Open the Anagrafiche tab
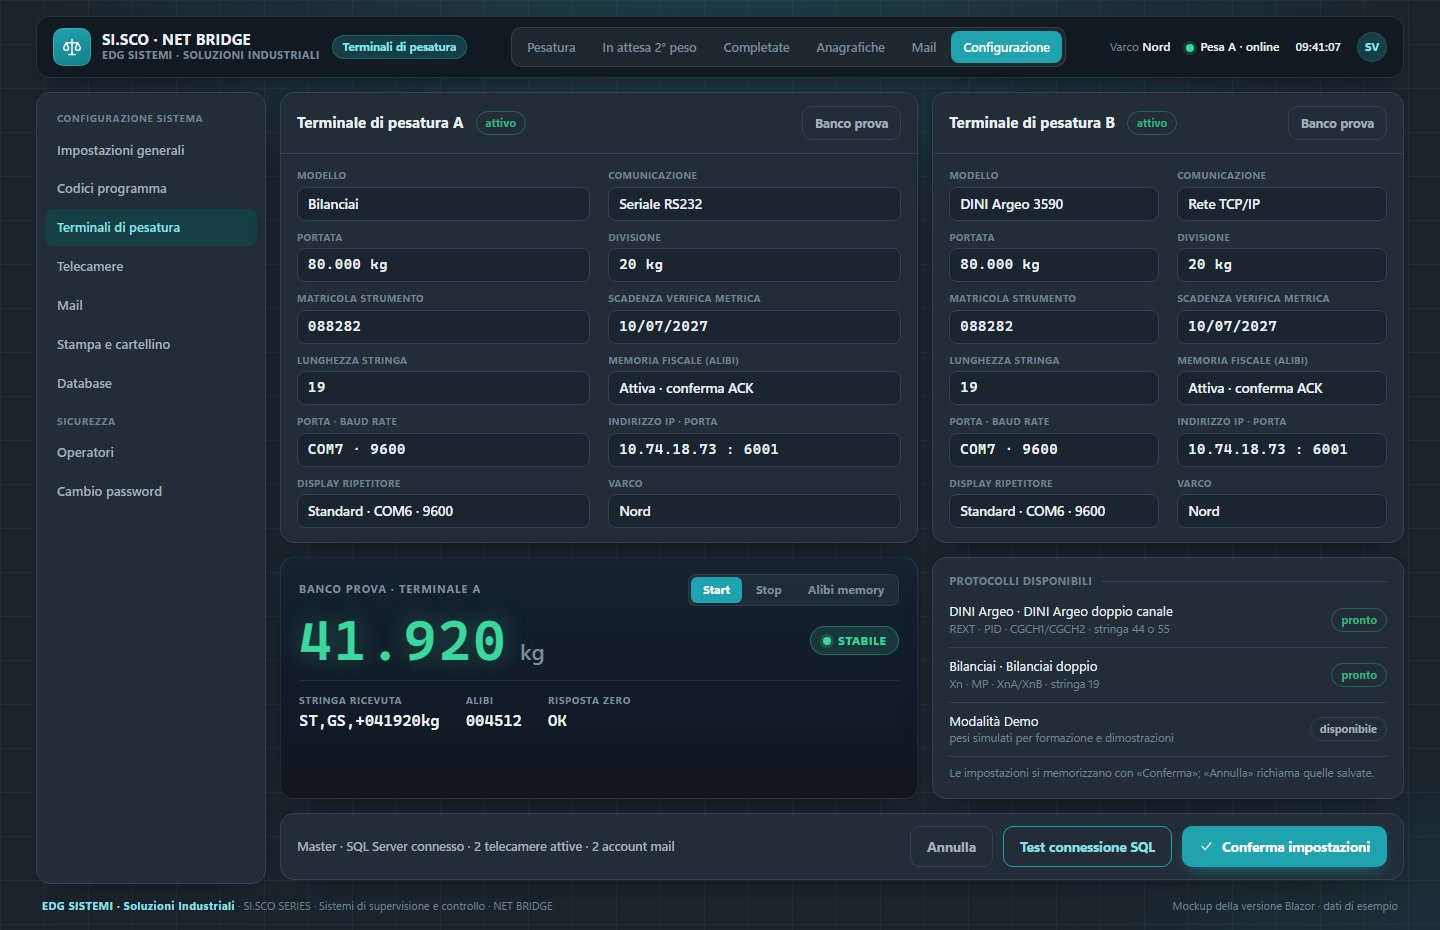The width and height of the screenshot is (1440, 930). pyautogui.click(x=850, y=47)
